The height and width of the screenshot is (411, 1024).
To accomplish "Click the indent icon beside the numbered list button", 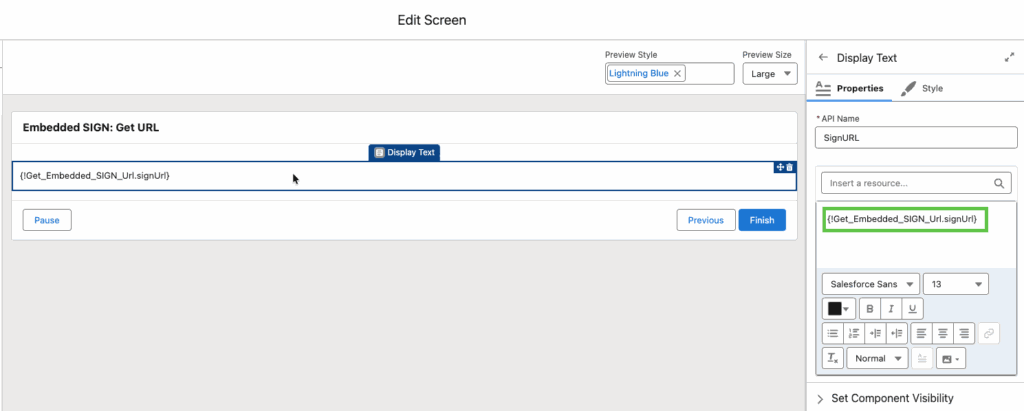I will 875,333.
